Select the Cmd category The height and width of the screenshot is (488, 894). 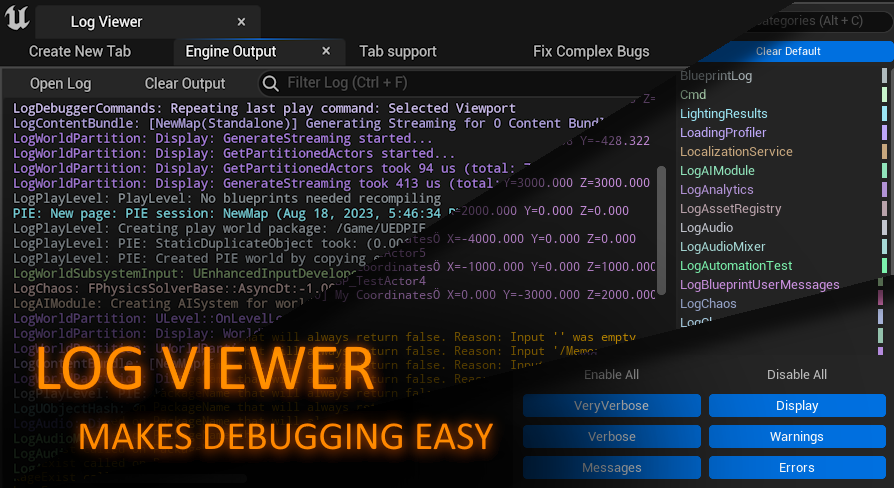(x=693, y=95)
